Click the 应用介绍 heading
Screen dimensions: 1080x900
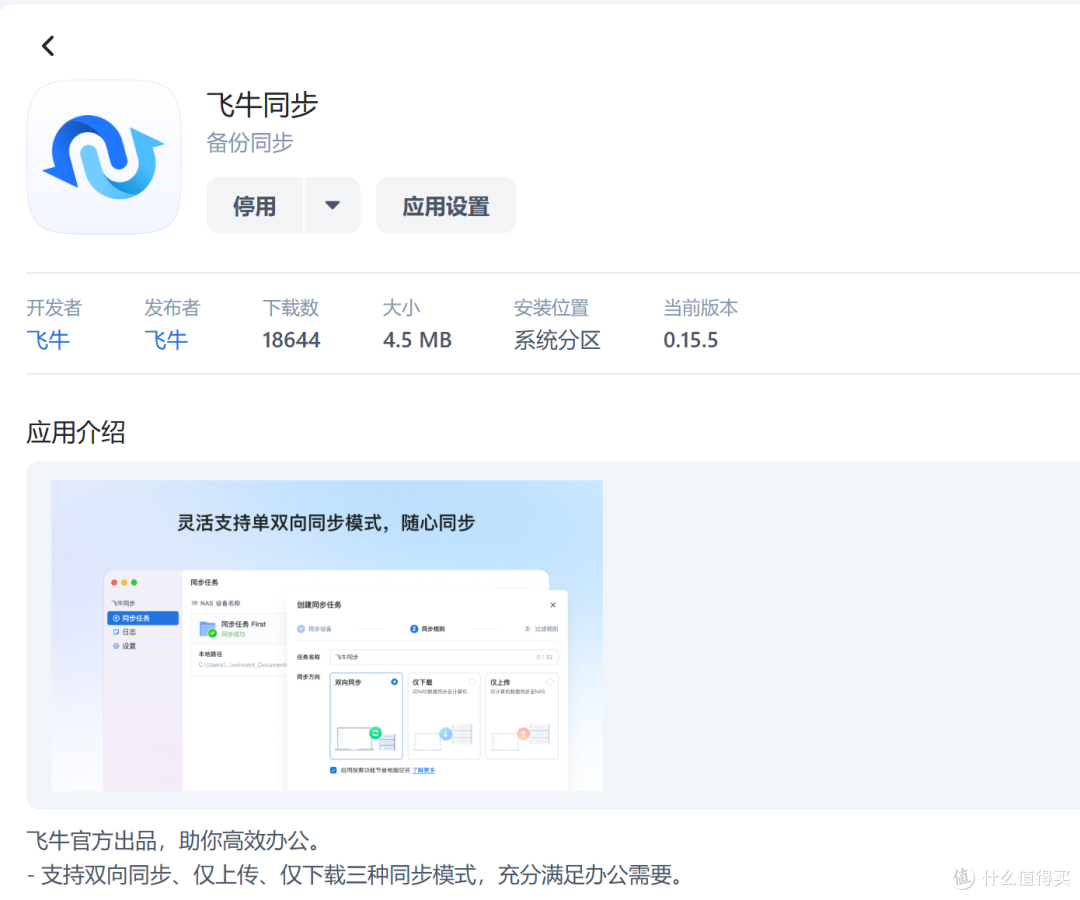click(76, 432)
